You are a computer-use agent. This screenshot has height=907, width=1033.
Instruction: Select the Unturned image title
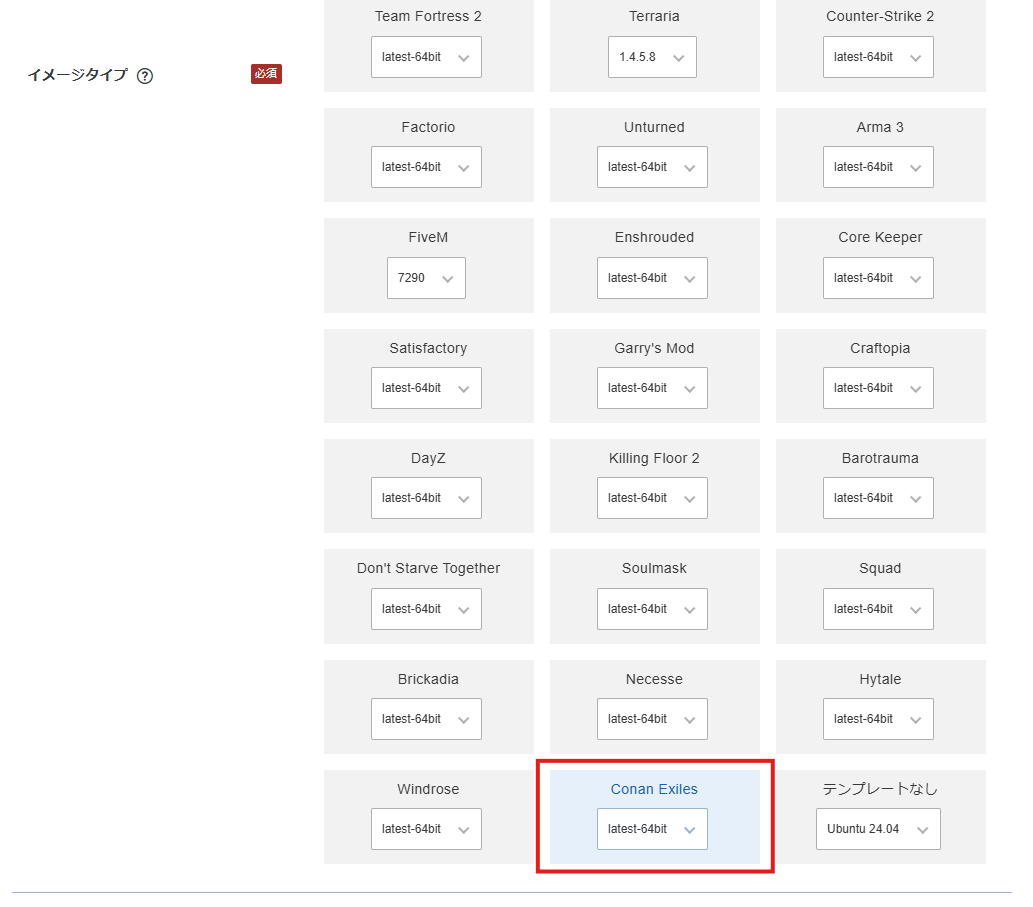(x=654, y=127)
